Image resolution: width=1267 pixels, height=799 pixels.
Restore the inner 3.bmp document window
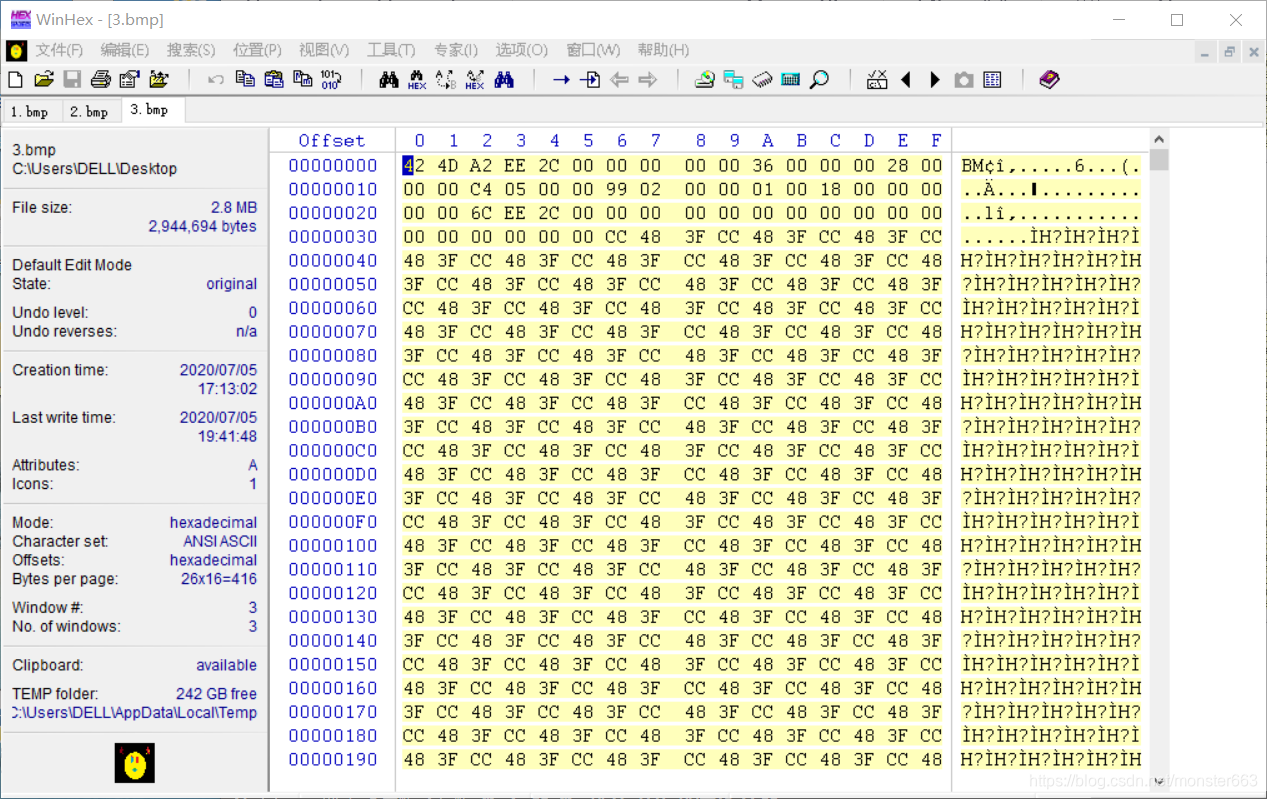(1229, 52)
